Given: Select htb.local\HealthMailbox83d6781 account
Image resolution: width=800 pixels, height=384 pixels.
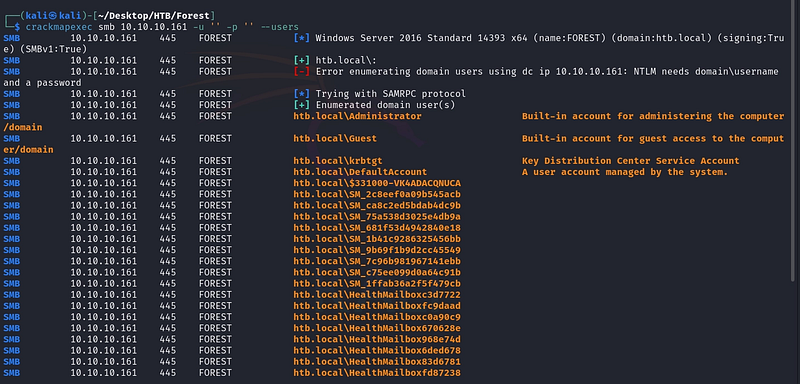Looking at the screenshot, I should [377, 362].
